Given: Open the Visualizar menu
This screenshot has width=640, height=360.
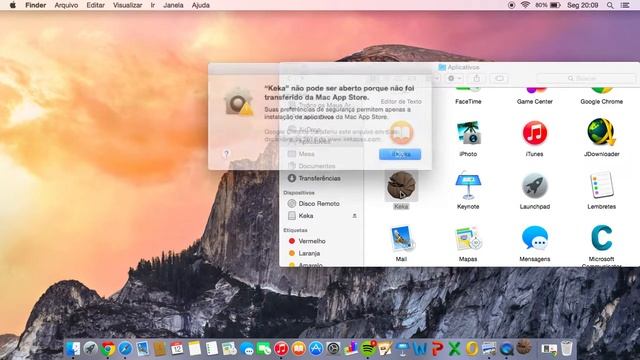Looking at the screenshot, I should (x=128, y=5).
